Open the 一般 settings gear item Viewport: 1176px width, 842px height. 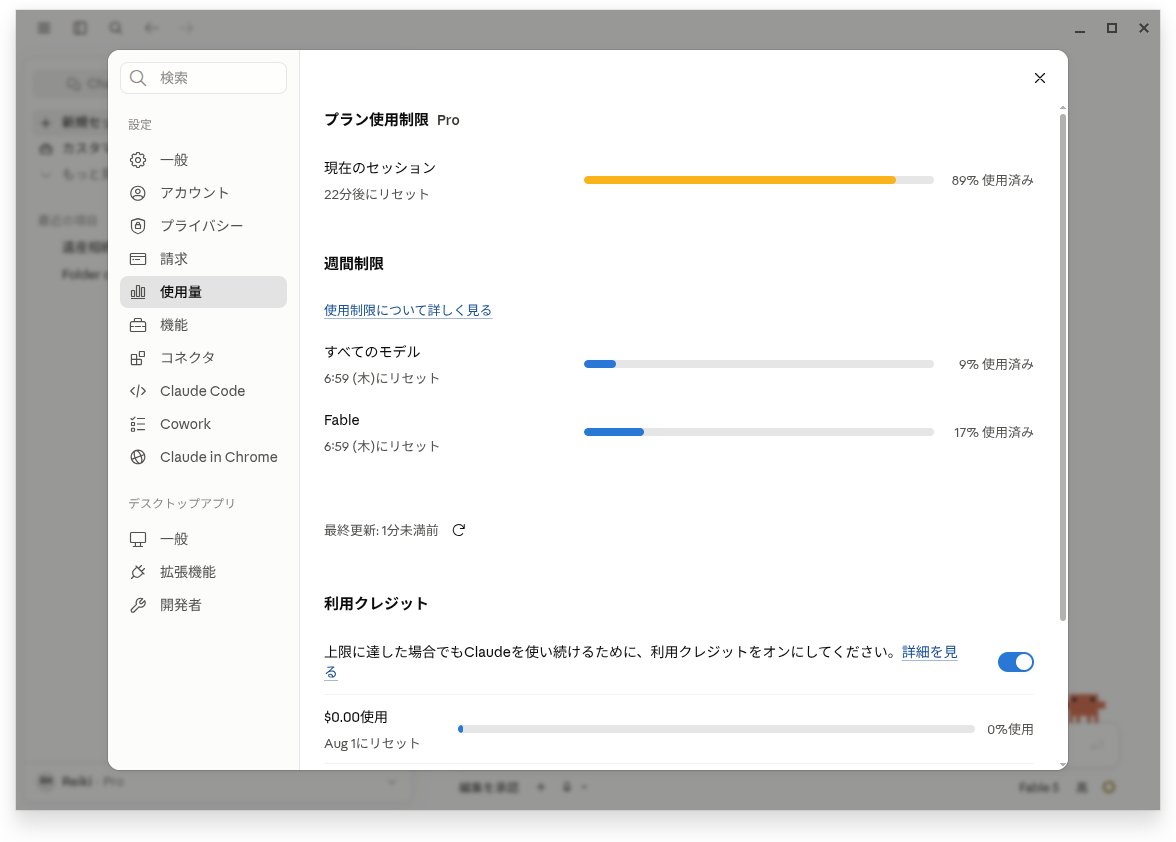click(x=203, y=160)
